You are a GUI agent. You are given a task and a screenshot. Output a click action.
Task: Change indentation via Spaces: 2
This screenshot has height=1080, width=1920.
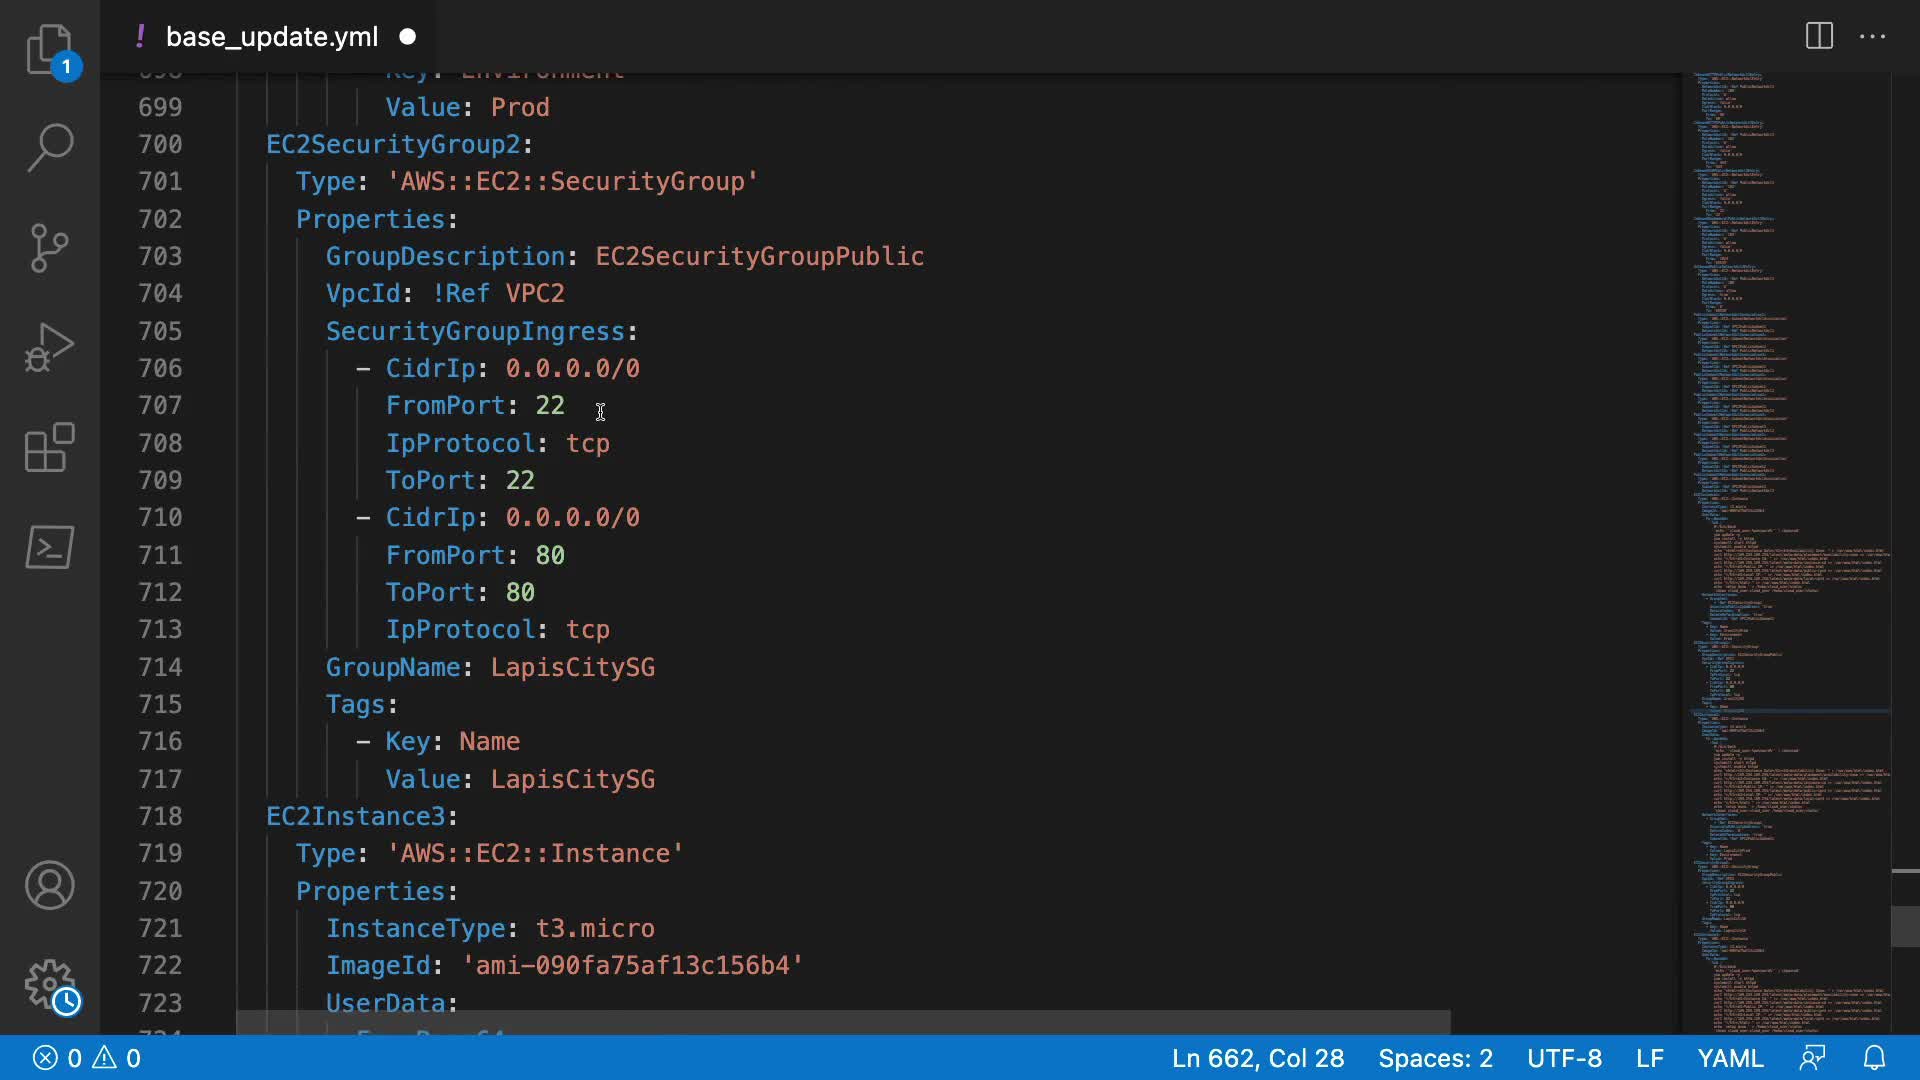pyautogui.click(x=1435, y=1058)
